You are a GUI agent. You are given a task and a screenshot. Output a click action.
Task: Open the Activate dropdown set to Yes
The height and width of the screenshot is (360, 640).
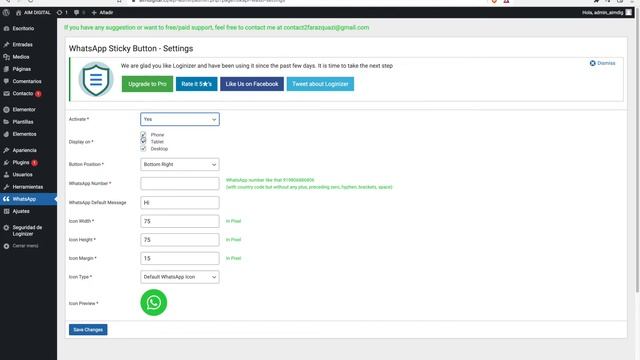click(x=180, y=119)
